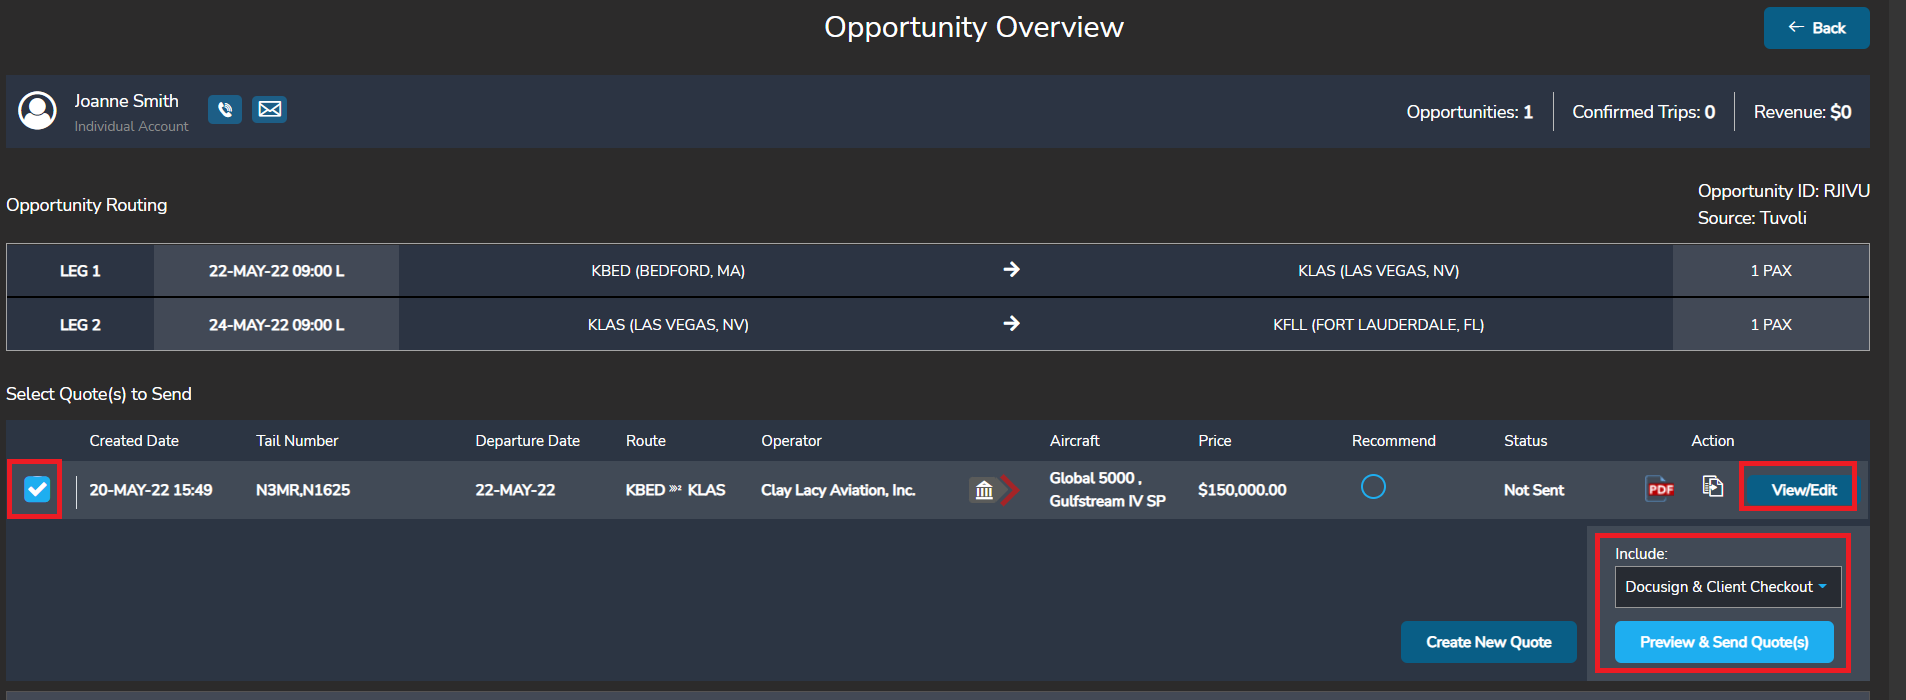Mark the Global 5000 quote as recommended

click(1373, 487)
